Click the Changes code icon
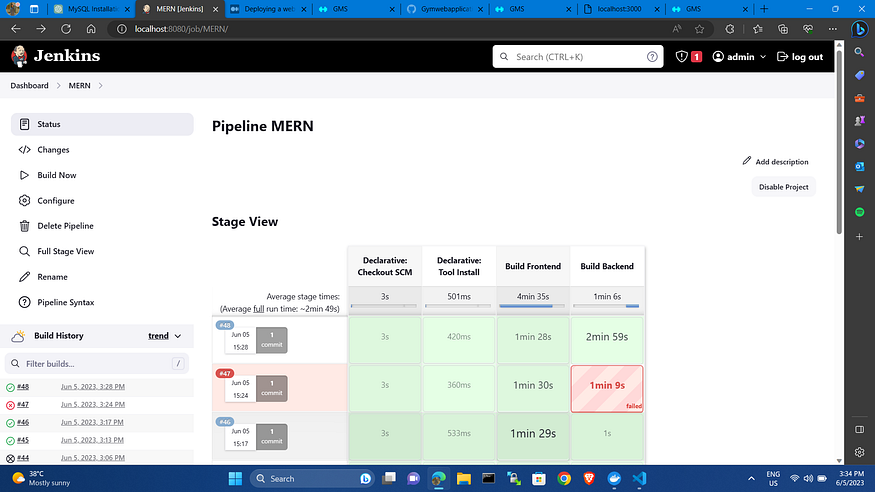875x492 pixels. (x=24, y=149)
